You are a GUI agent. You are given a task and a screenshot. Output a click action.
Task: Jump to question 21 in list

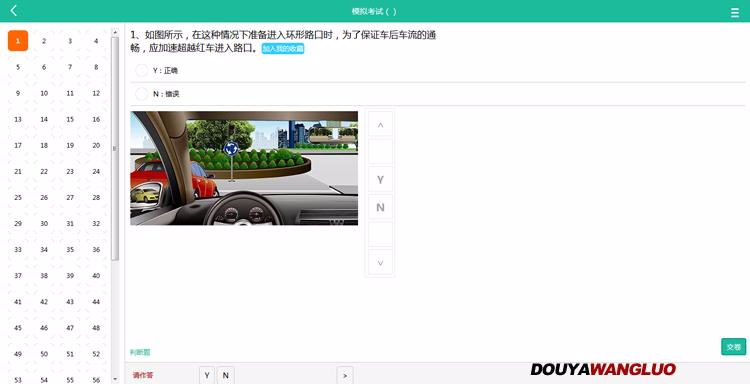click(18, 171)
